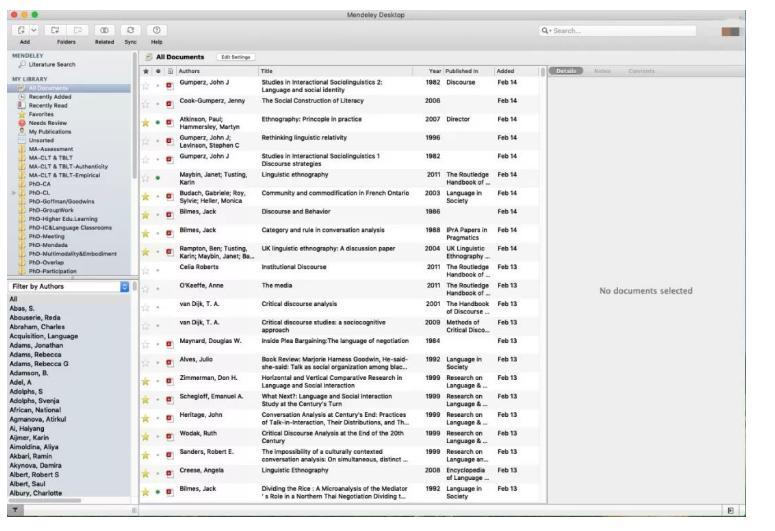Select the Unsorted documents entry
Image resolution: width=775 pixels, height=531 pixels.
(41, 140)
